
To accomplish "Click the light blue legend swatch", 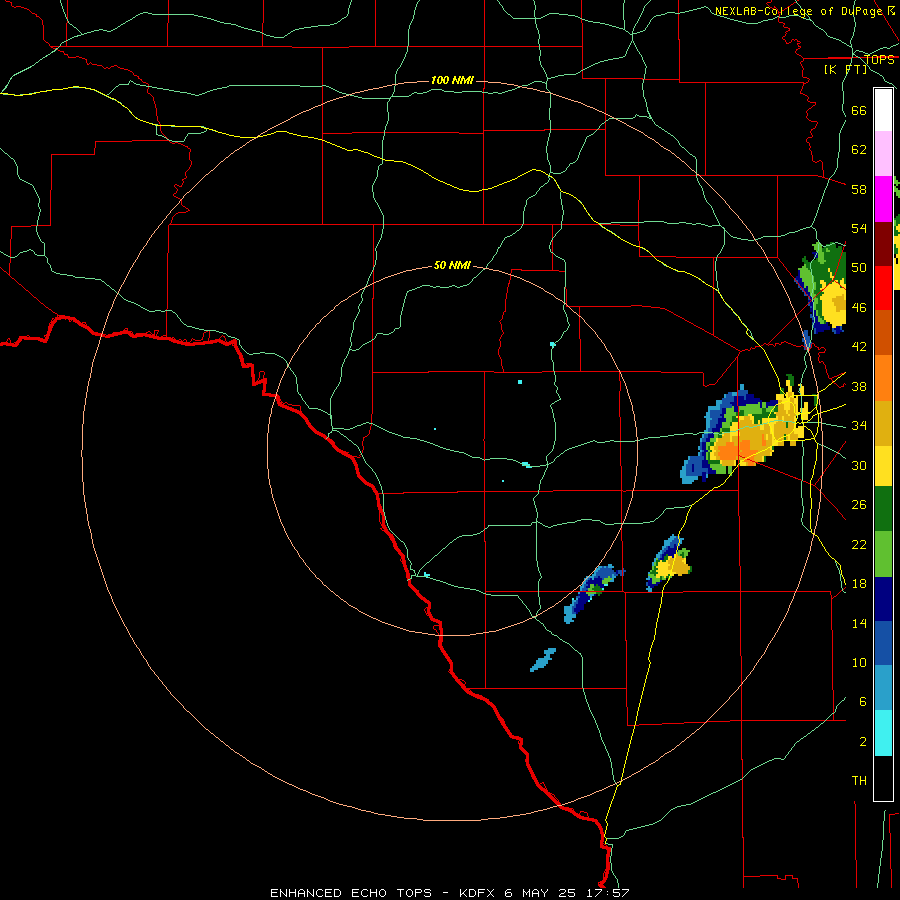I will (883, 688).
